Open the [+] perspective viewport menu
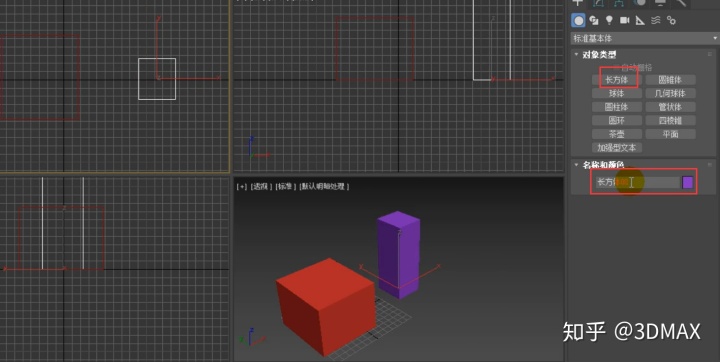The image size is (720, 362). pos(242,187)
